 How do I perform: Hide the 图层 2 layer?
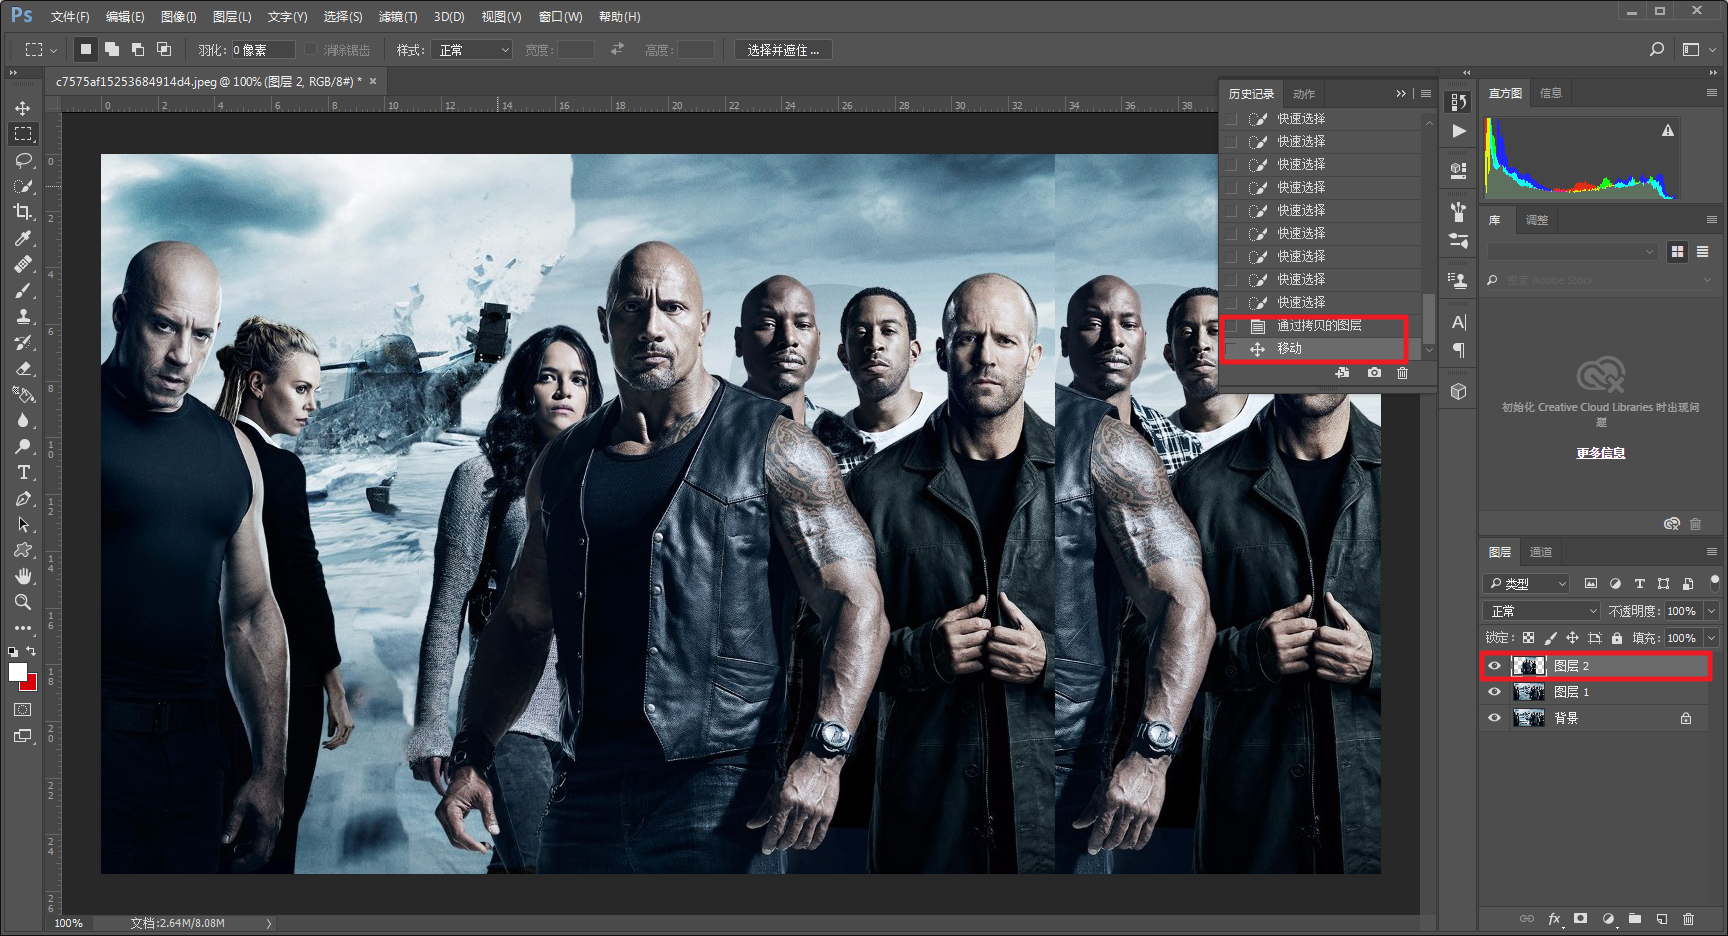pyautogui.click(x=1494, y=665)
